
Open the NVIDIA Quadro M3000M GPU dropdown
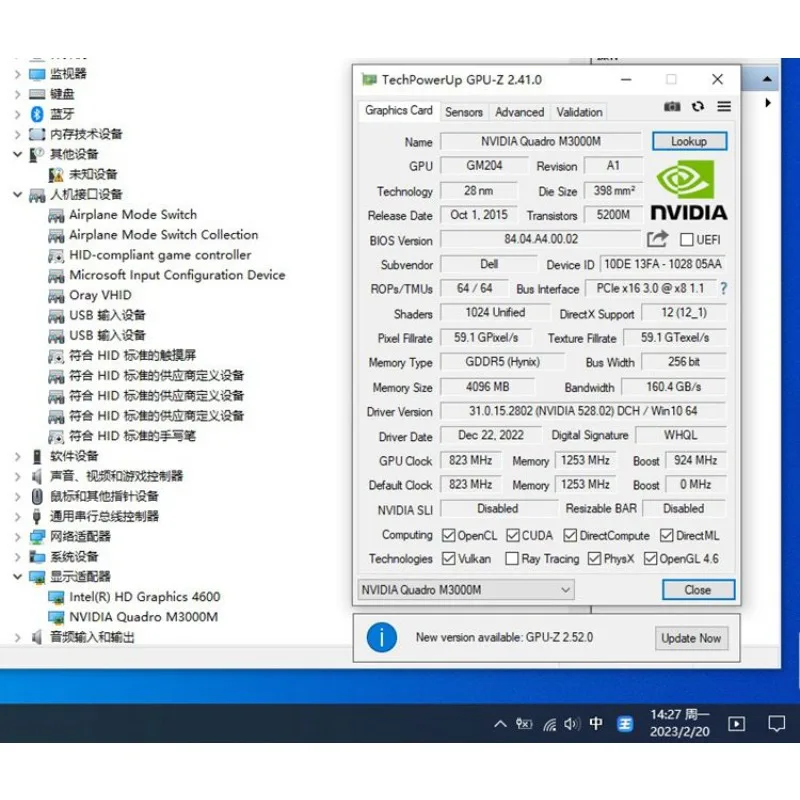pos(466,590)
